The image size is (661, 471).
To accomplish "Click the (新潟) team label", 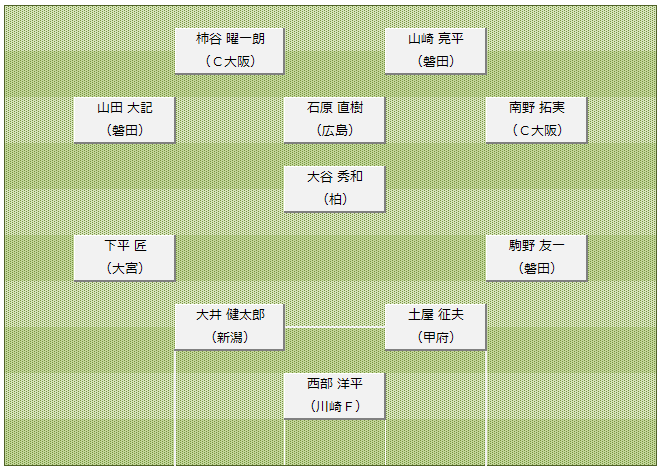I will [230, 337].
